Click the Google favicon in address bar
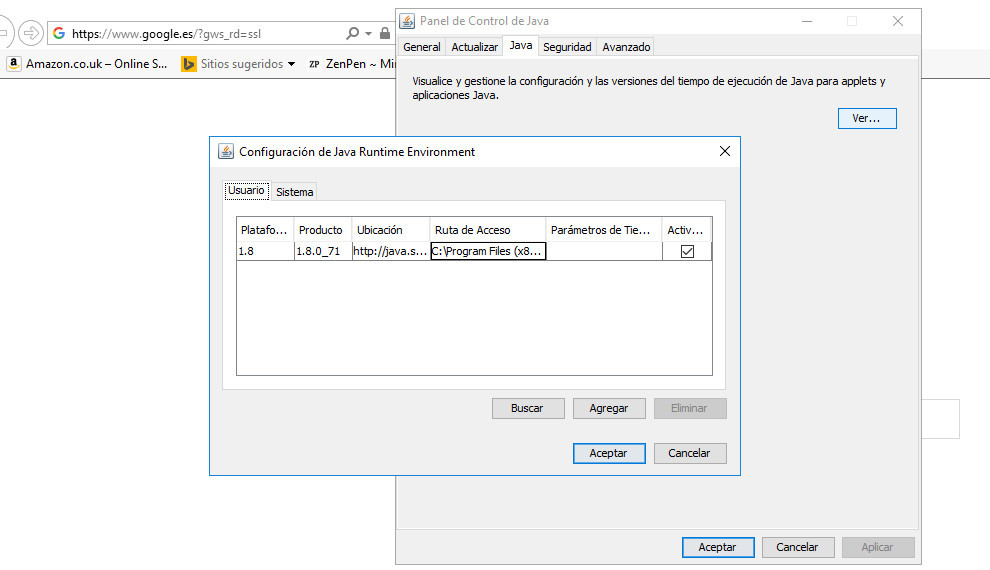This screenshot has height=570, width=990. click(59, 33)
